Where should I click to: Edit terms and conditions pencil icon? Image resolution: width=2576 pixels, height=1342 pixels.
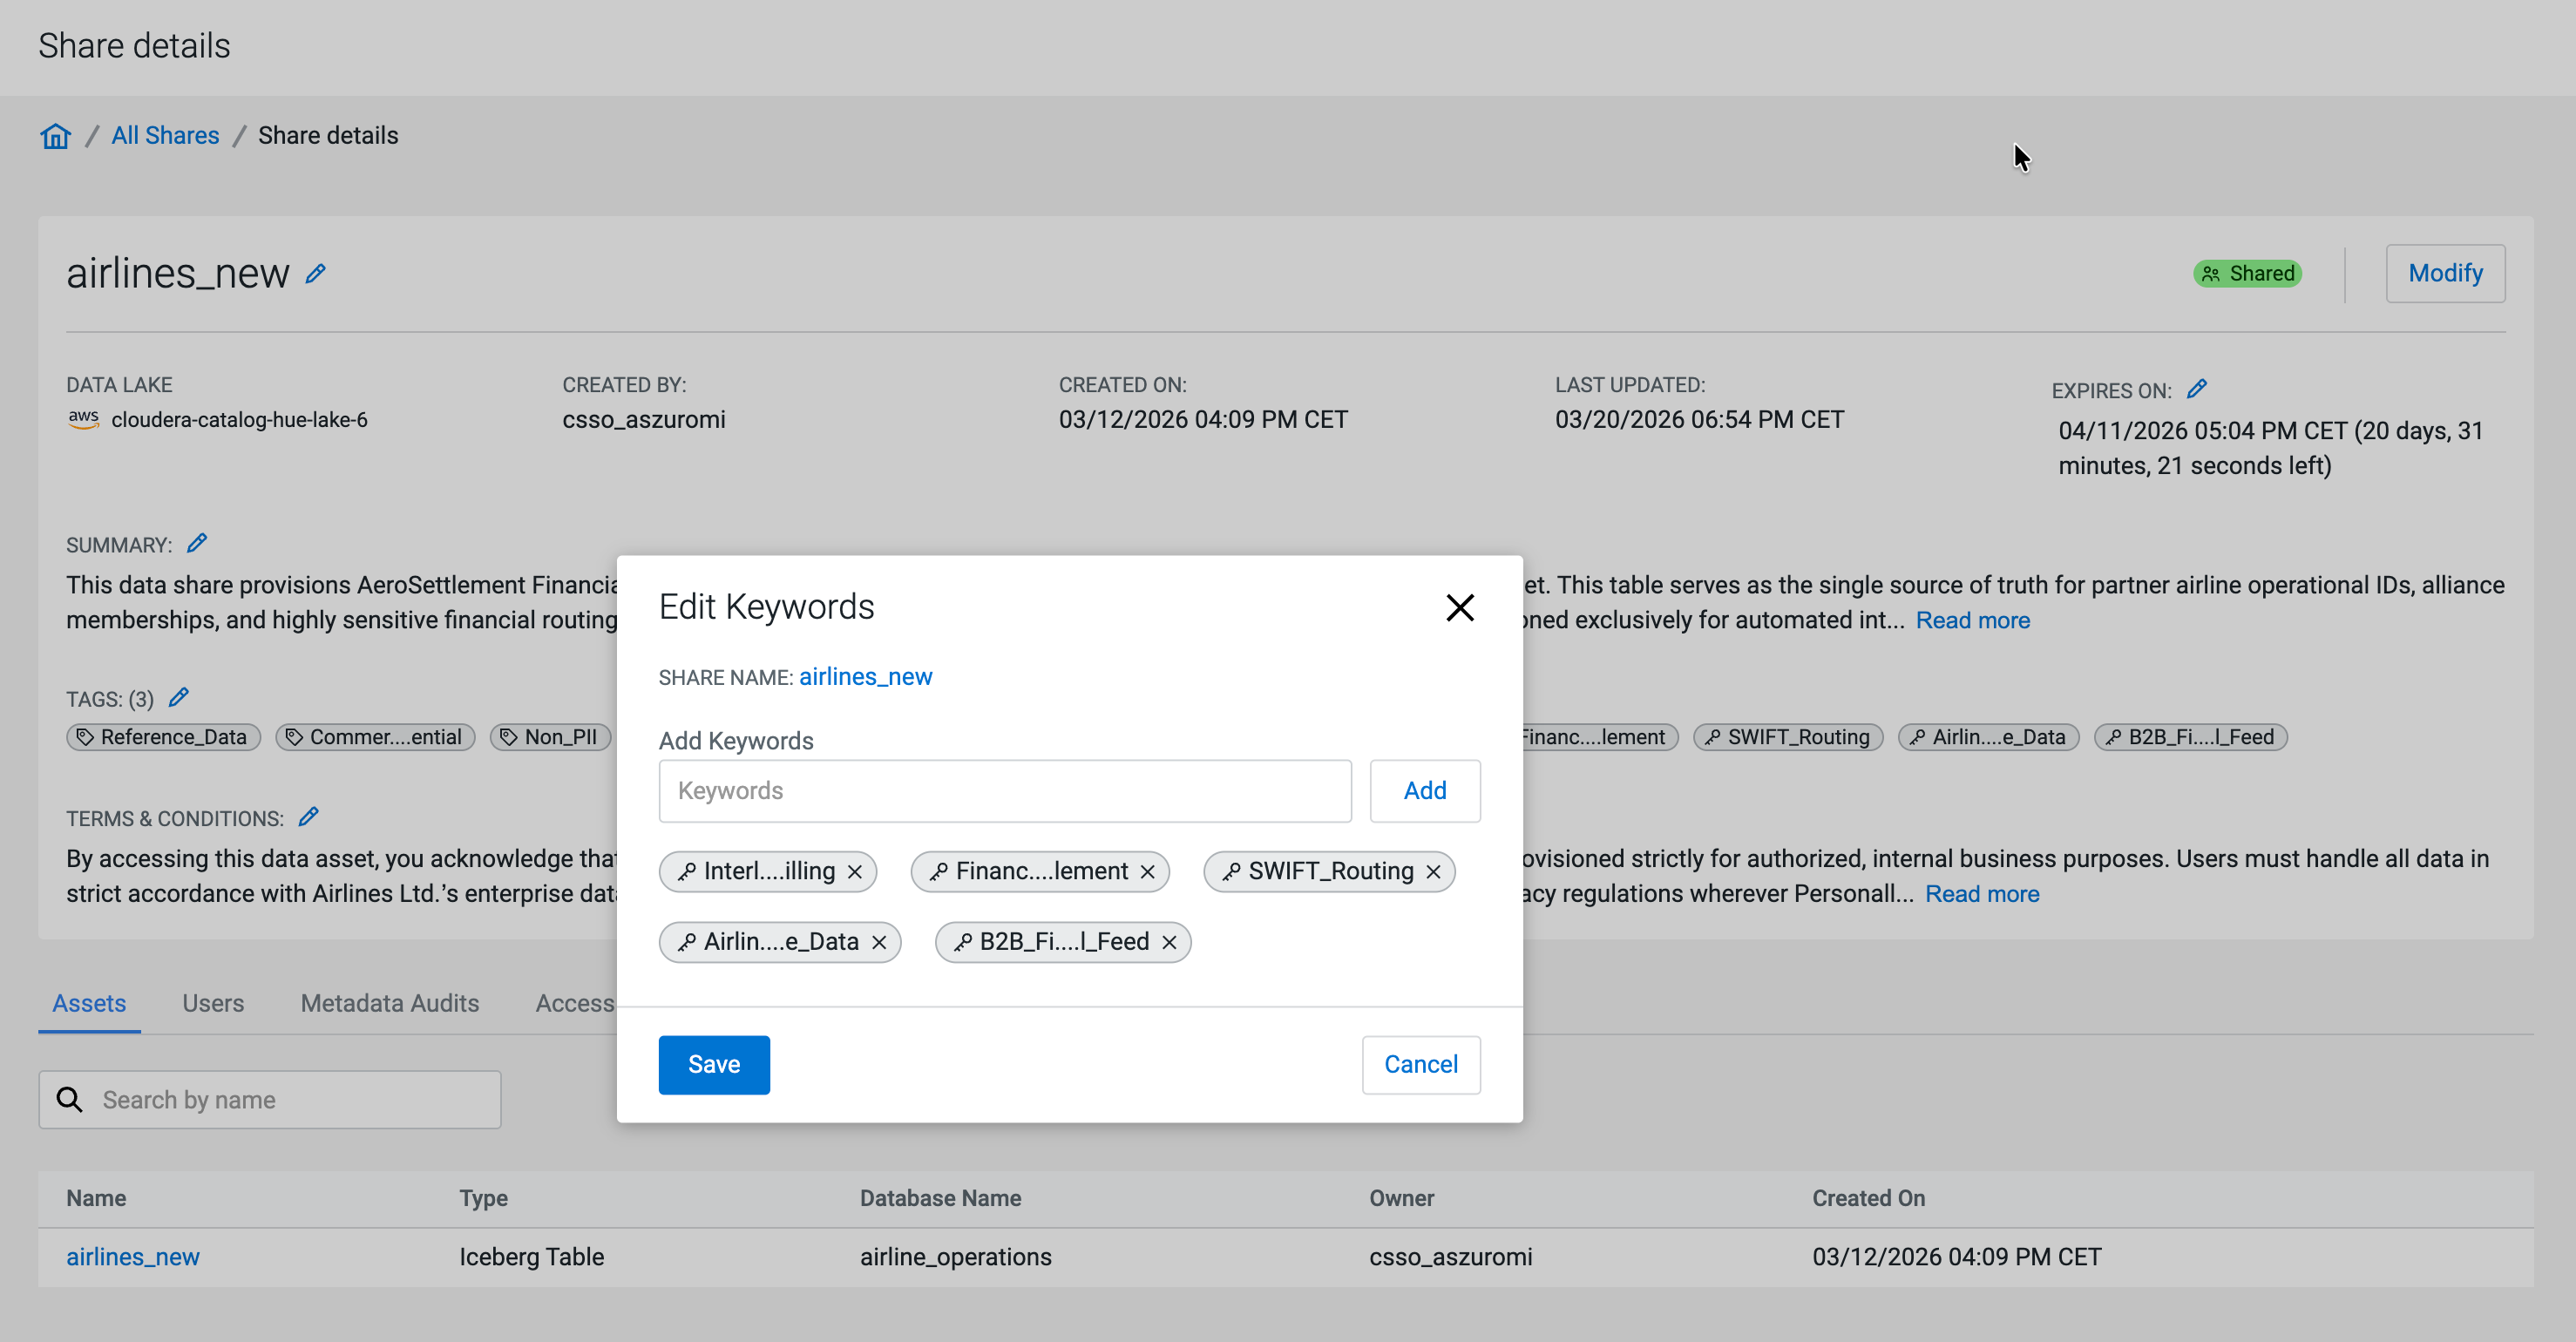[x=309, y=817]
